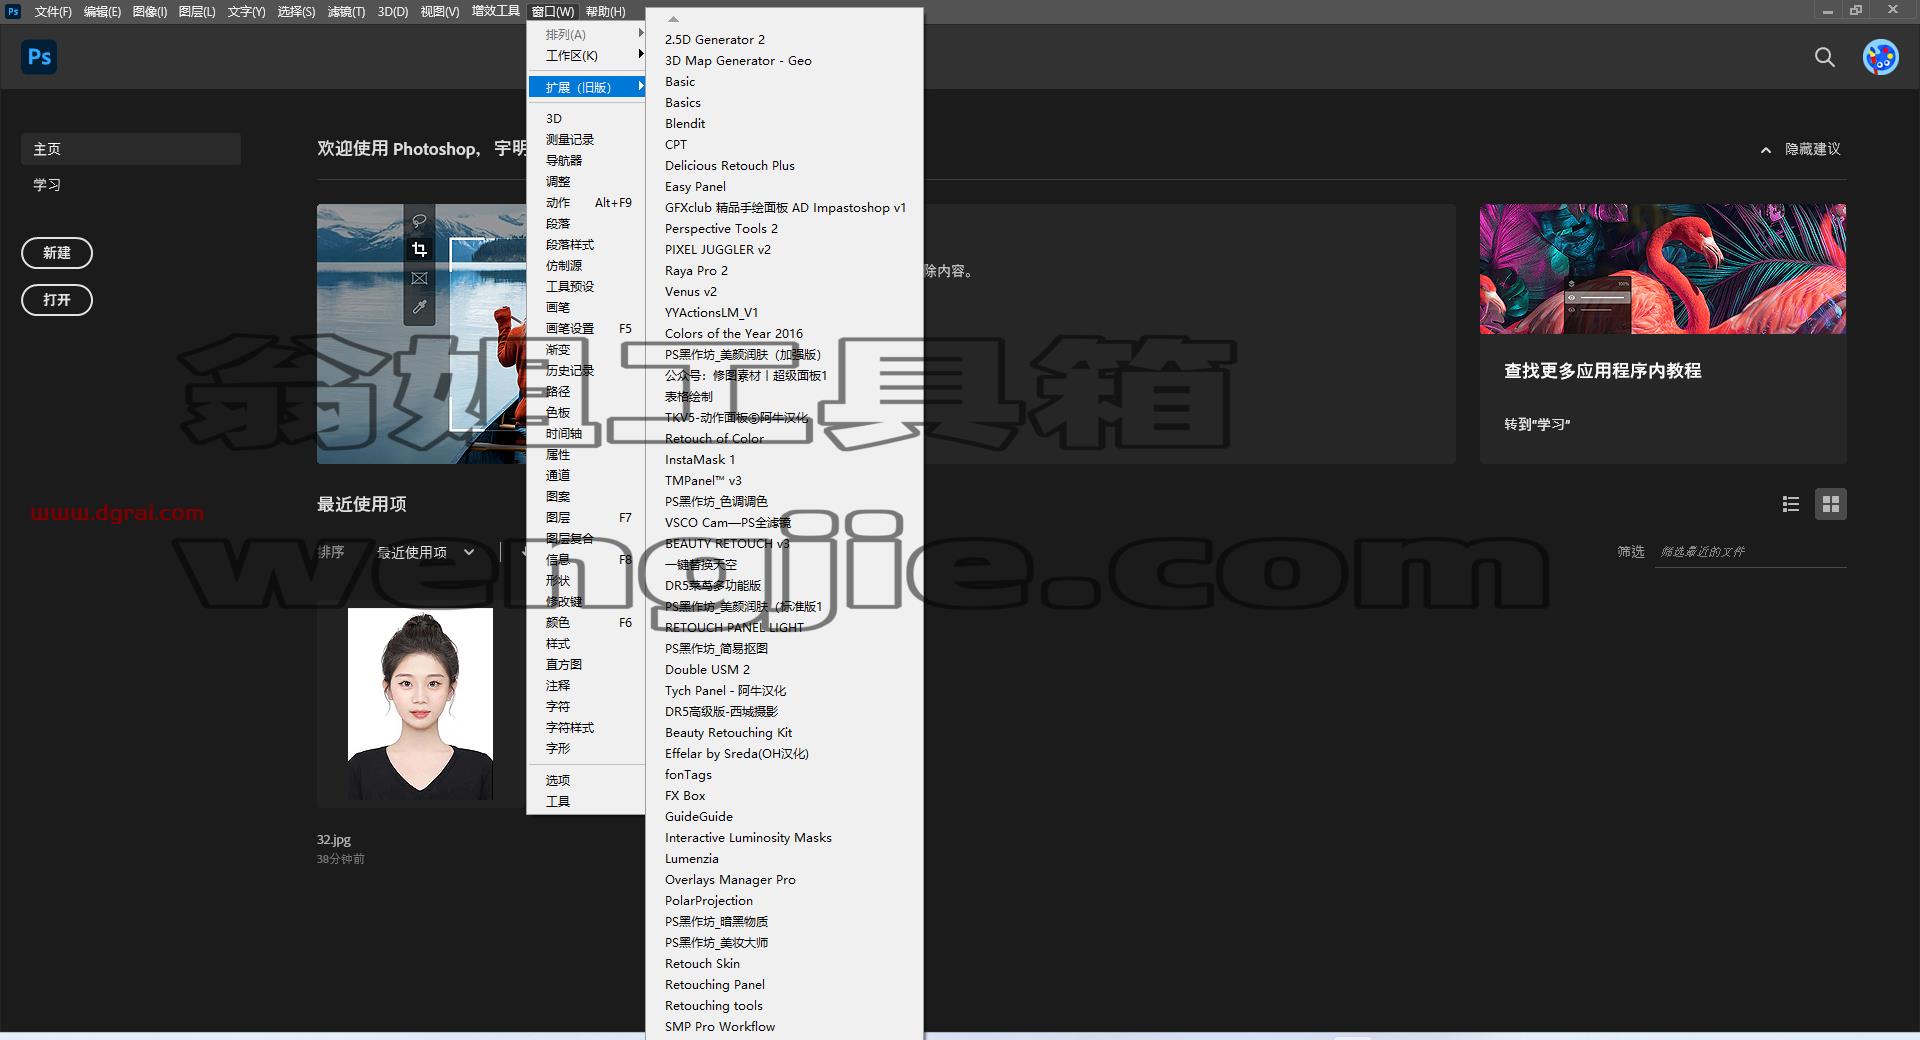Screen dimensions: 1920x1040
Task: Open the 滤镜(T) menu
Action: [346, 12]
